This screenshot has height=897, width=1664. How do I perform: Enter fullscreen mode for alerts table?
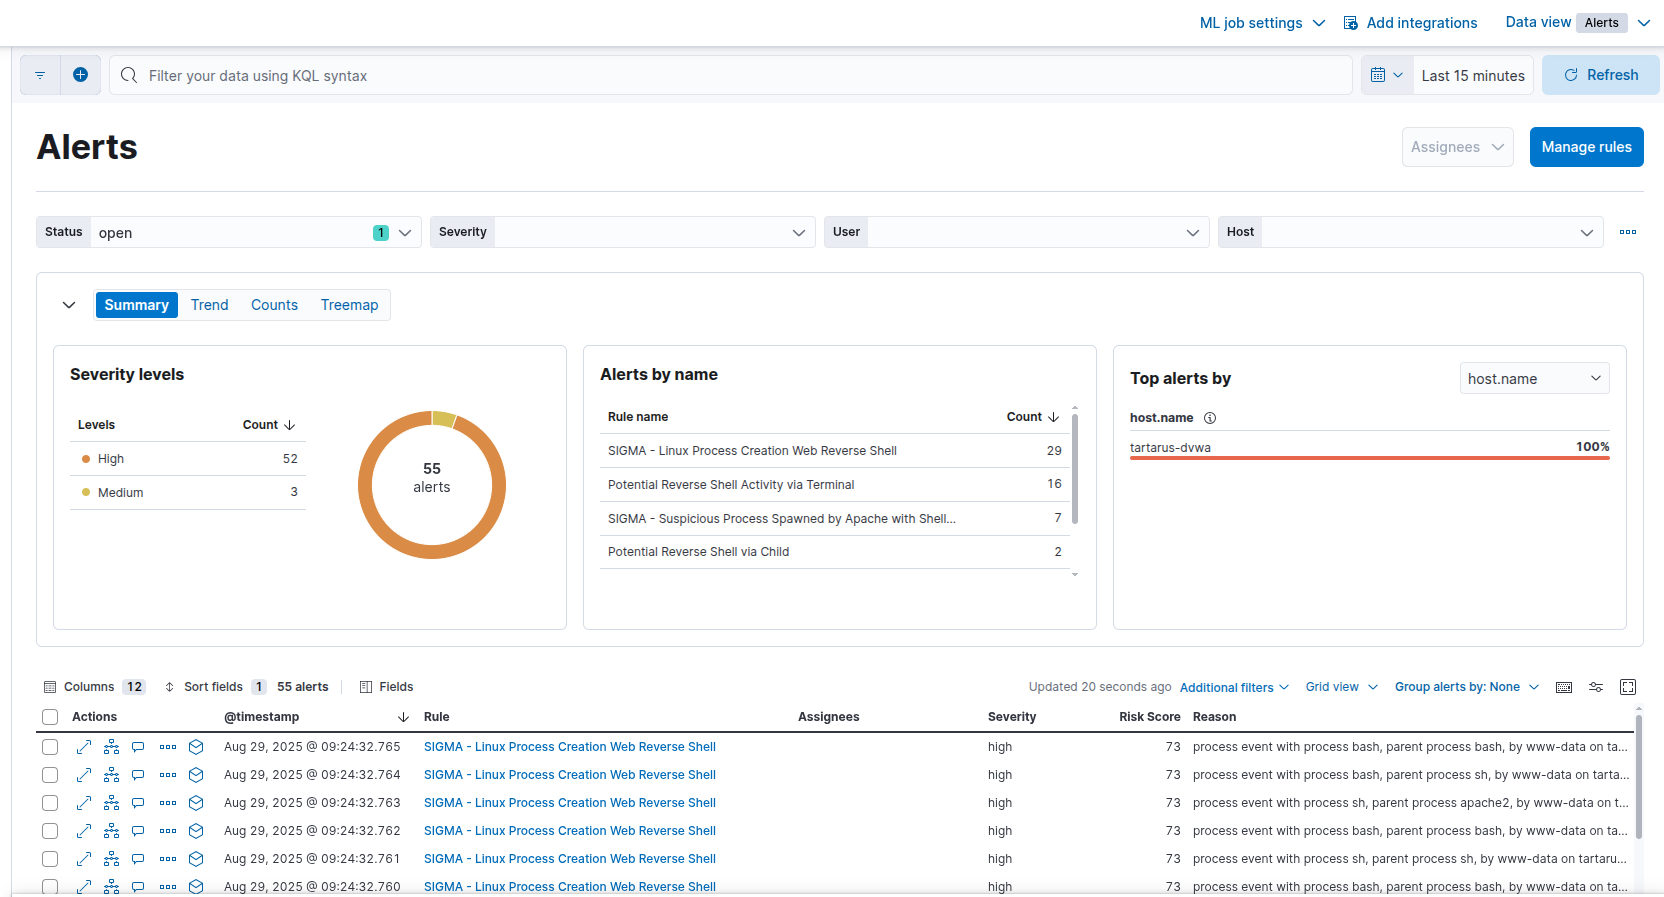(x=1627, y=687)
